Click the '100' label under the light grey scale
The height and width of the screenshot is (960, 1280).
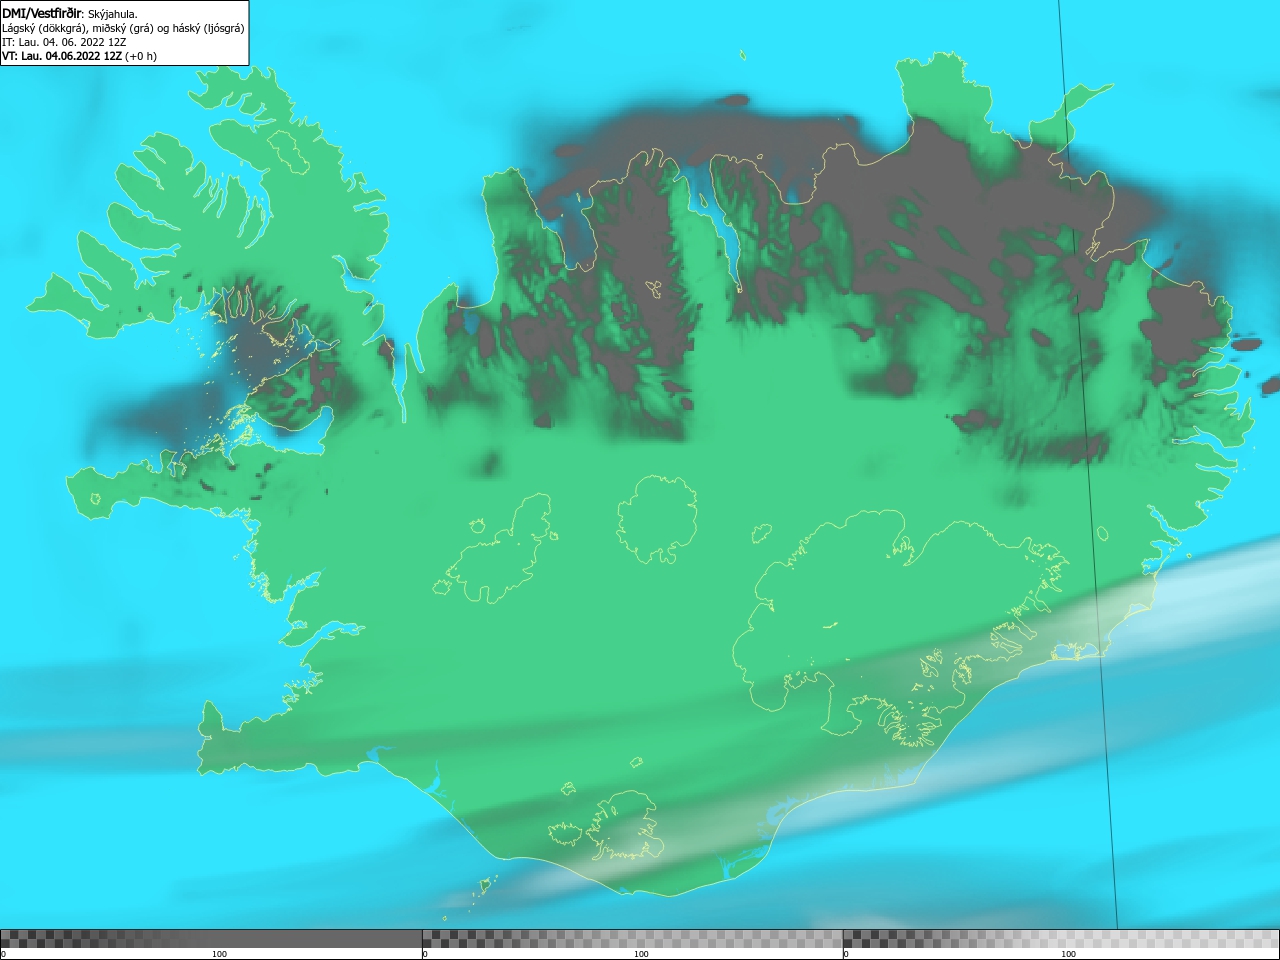coord(1068,954)
